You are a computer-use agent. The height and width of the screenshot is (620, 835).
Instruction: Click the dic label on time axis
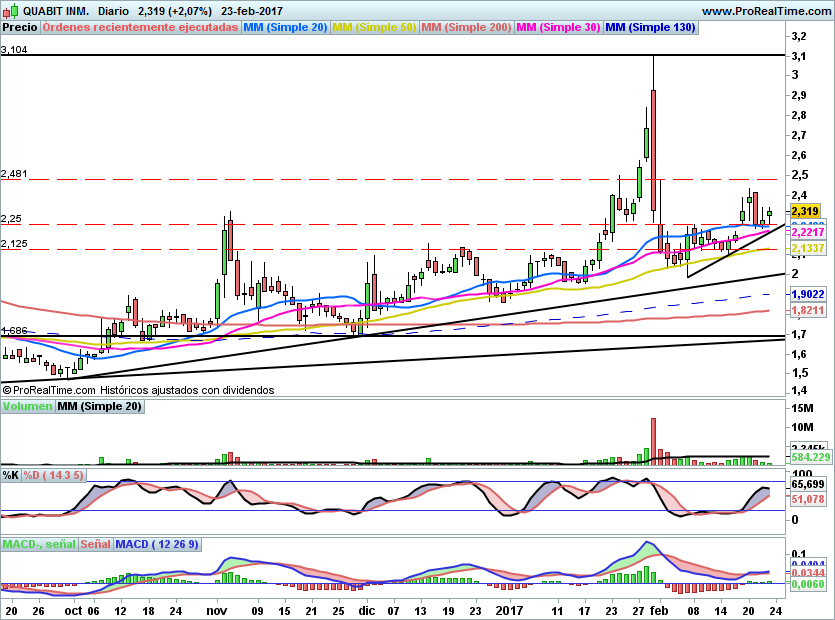point(366,610)
